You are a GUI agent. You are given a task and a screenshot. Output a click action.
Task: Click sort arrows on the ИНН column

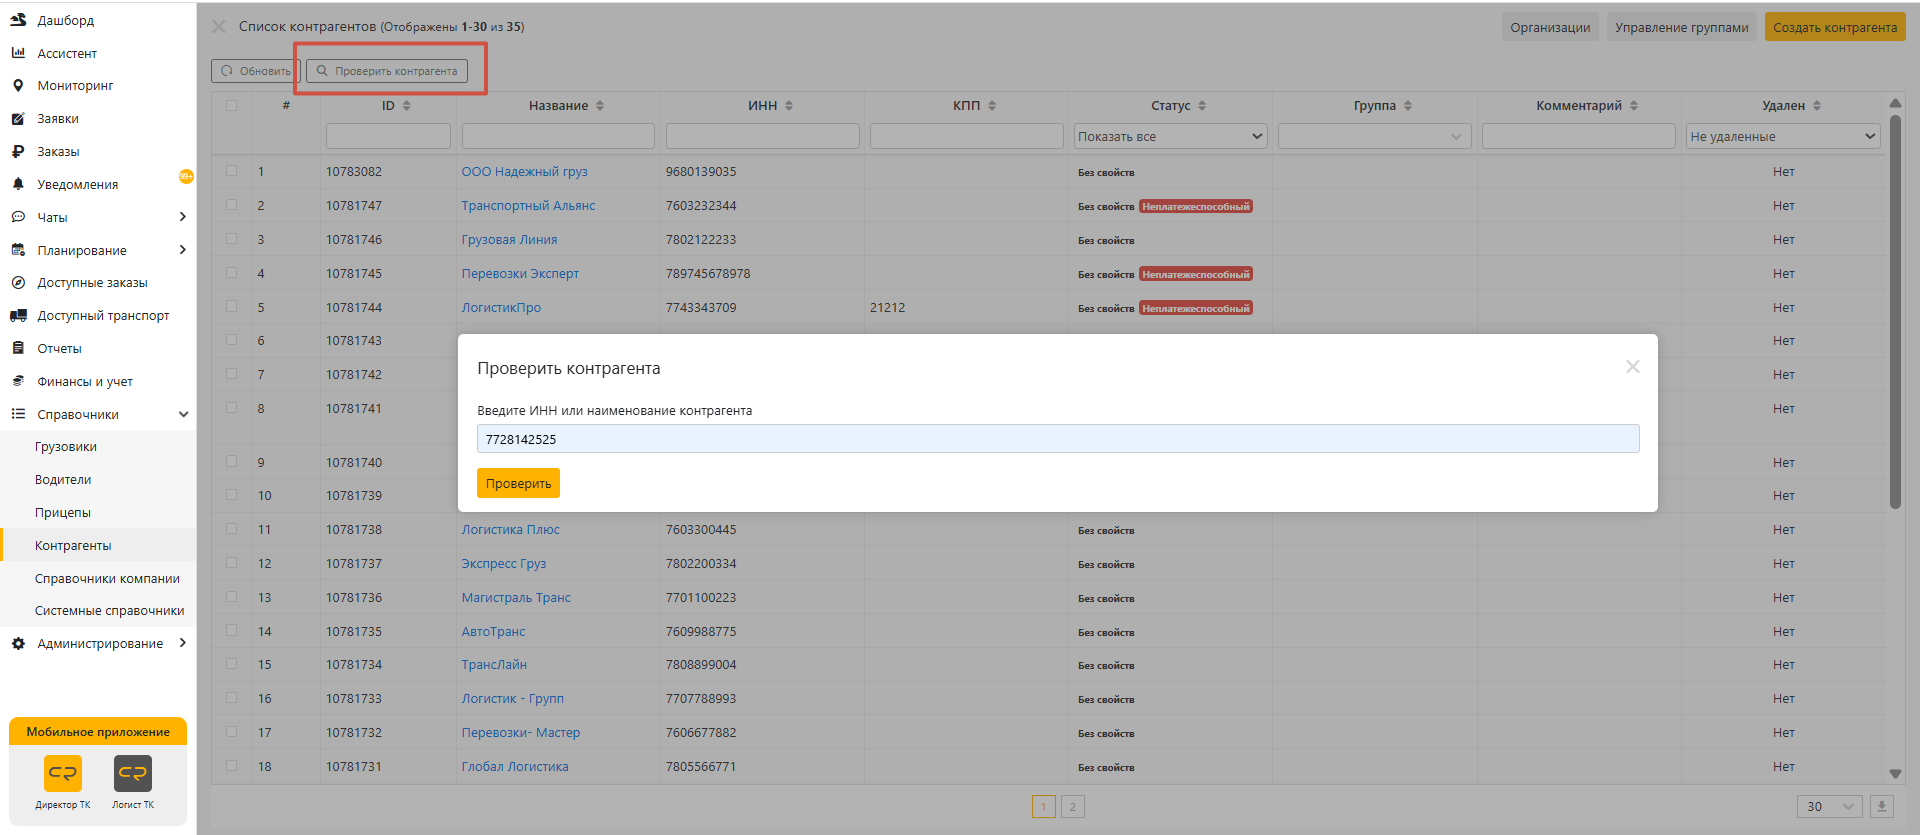[789, 106]
